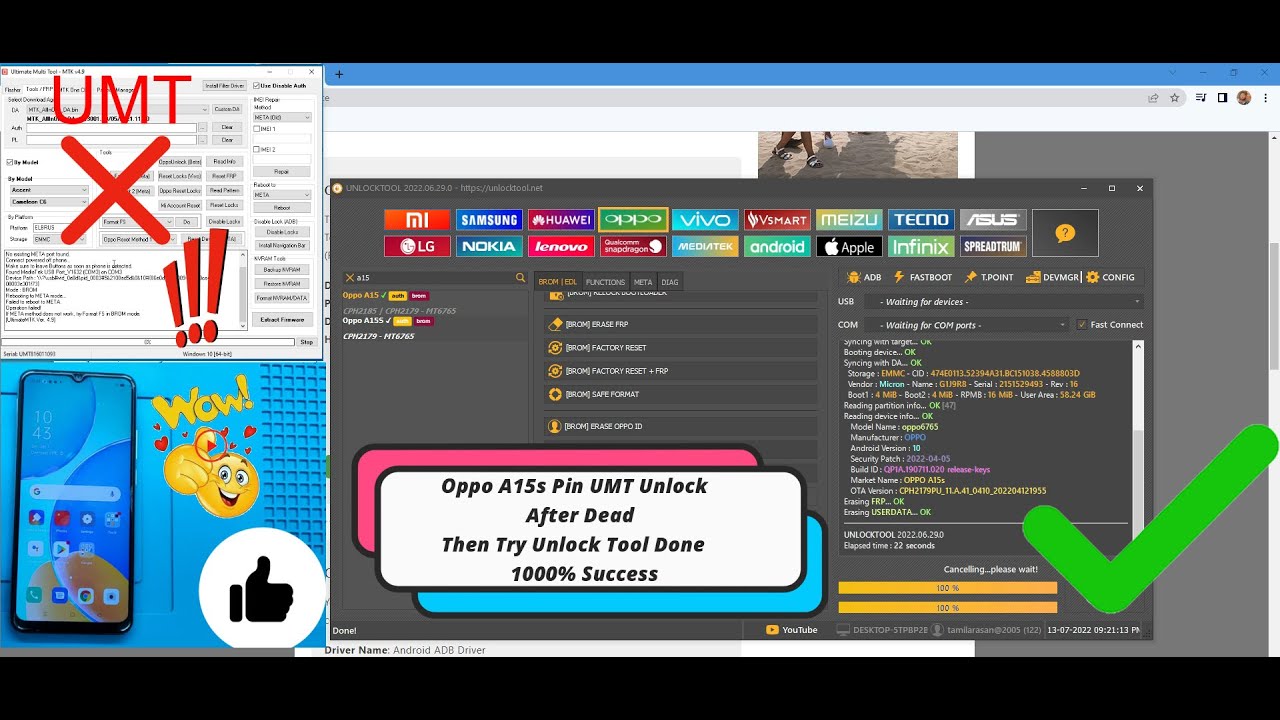Open Chrome three-dot menu
Viewport: 1280px width, 720px height.
[1266, 98]
